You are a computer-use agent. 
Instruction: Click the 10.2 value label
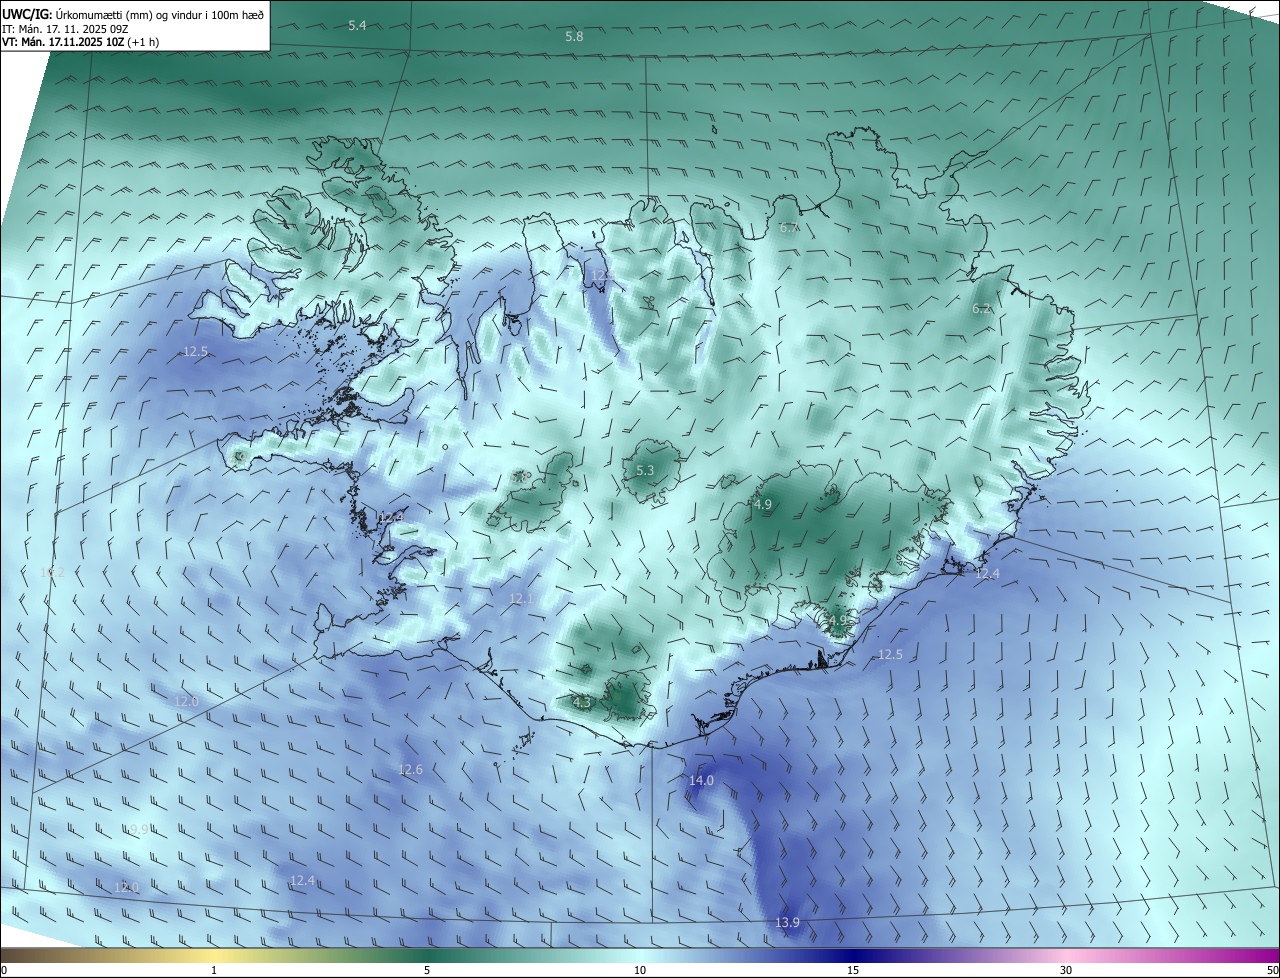(52, 572)
